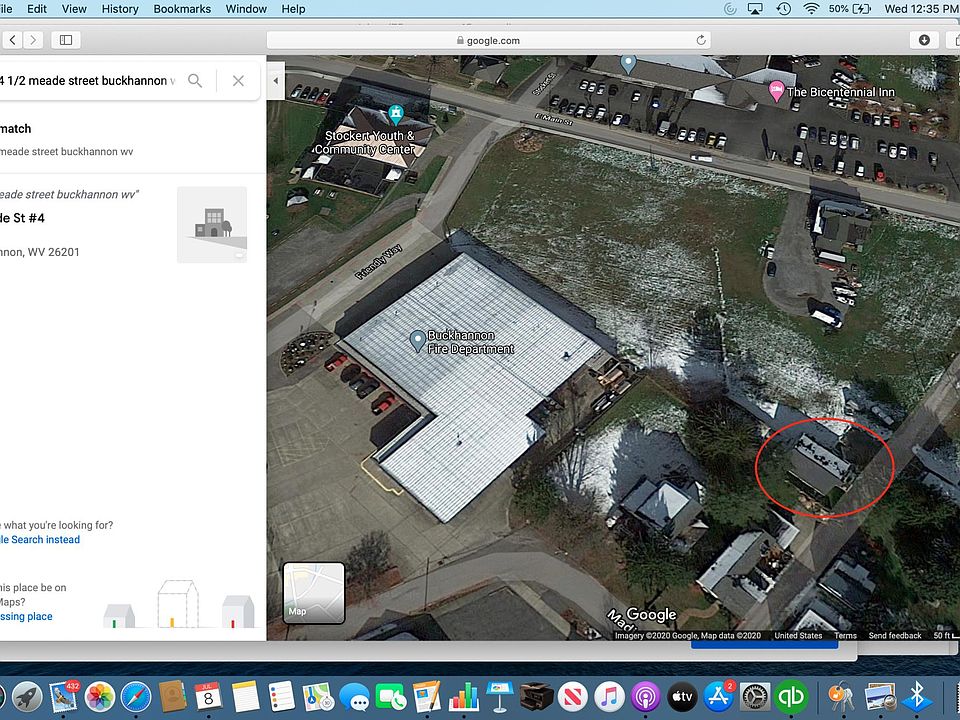Open the Safari downloads button

pos(924,40)
